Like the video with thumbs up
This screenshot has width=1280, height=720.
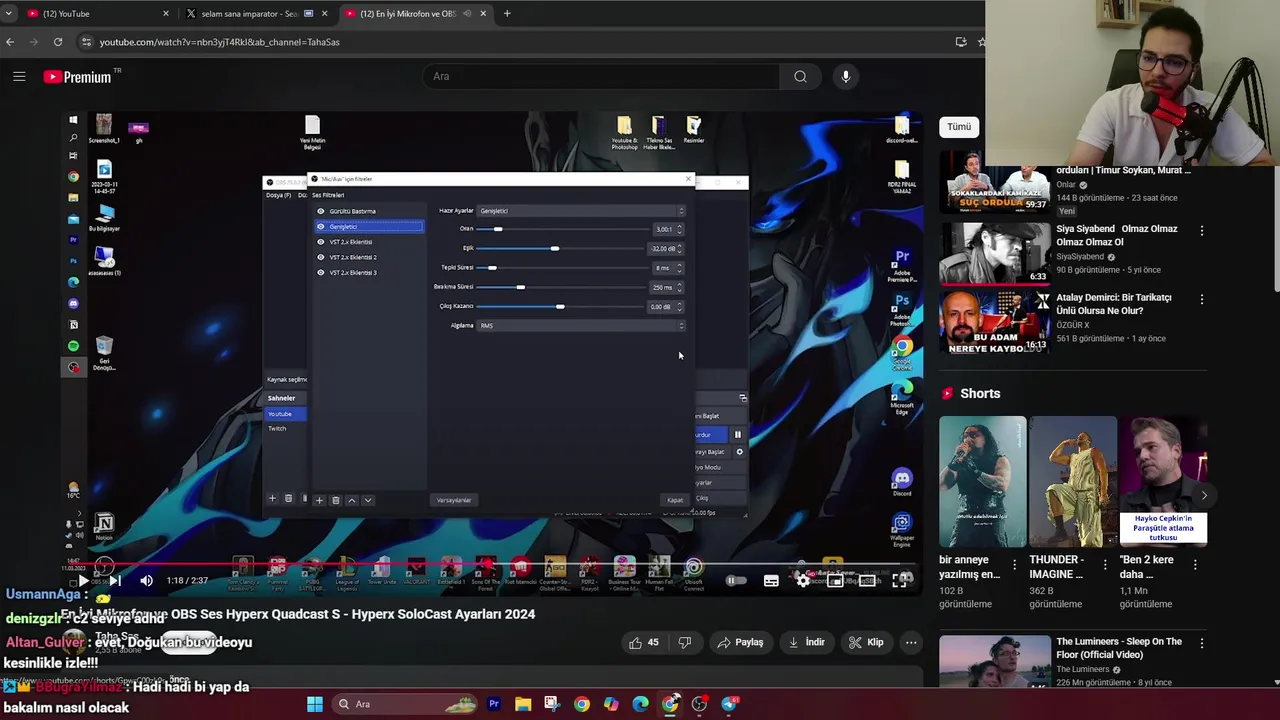click(644, 642)
